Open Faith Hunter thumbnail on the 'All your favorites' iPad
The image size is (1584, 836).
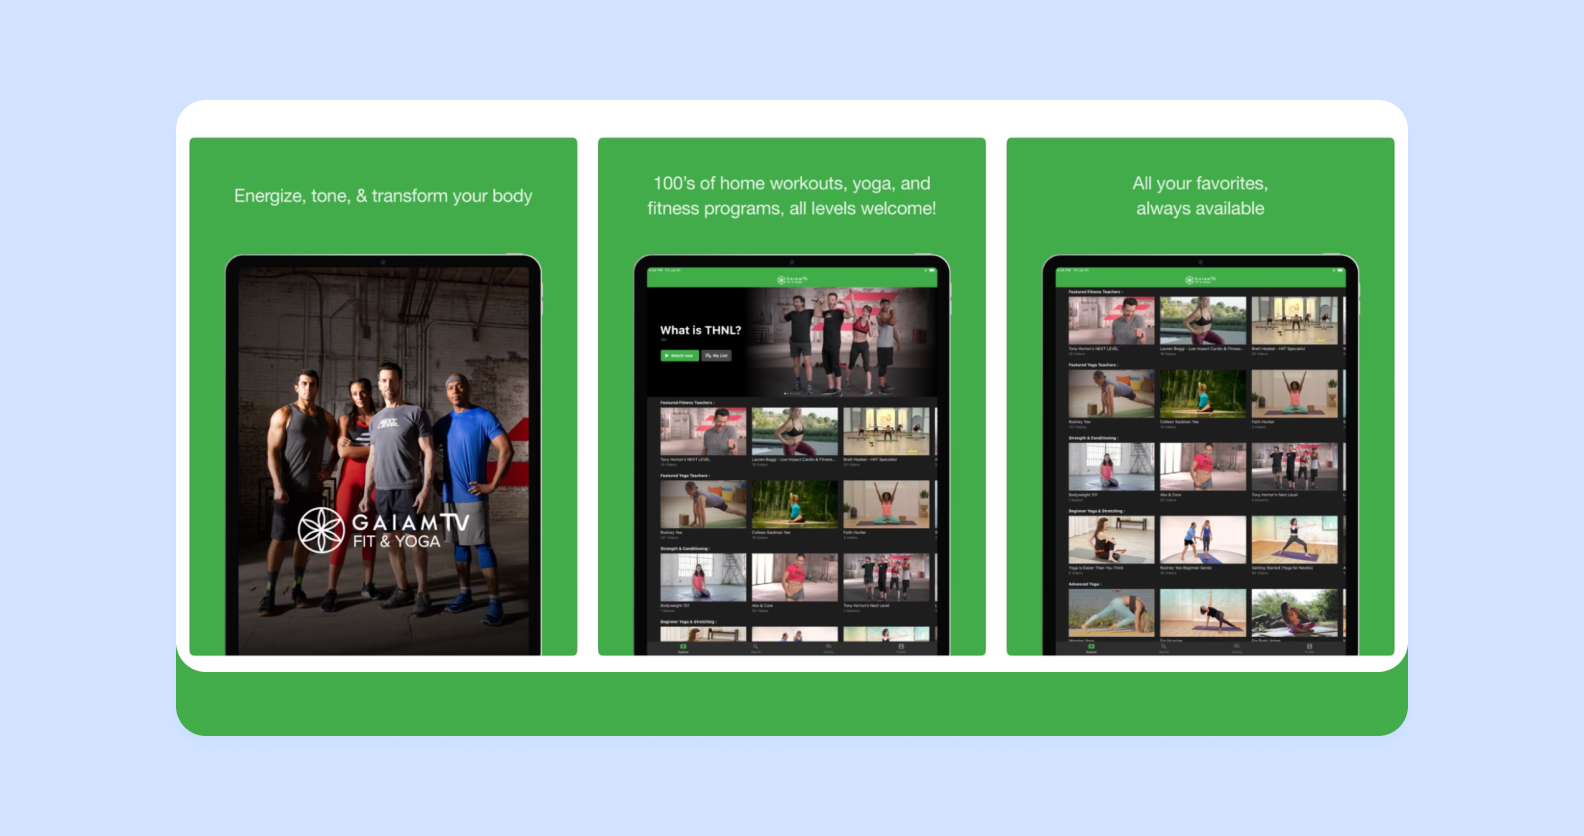tap(1294, 394)
